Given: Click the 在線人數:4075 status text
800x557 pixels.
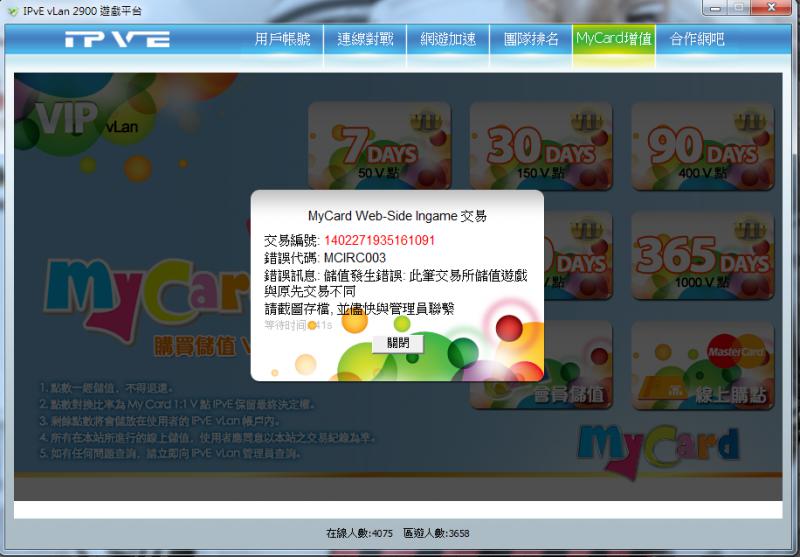Looking at the screenshot, I should pos(359,534).
